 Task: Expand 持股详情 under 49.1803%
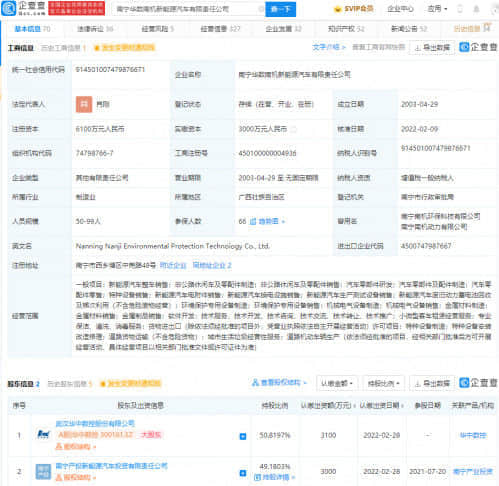point(274,477)
